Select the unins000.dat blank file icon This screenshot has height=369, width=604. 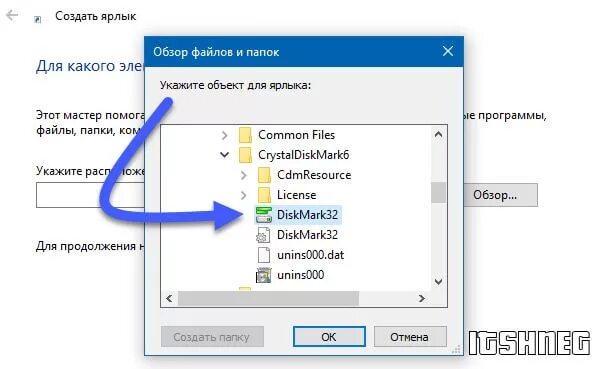point(264,255)
